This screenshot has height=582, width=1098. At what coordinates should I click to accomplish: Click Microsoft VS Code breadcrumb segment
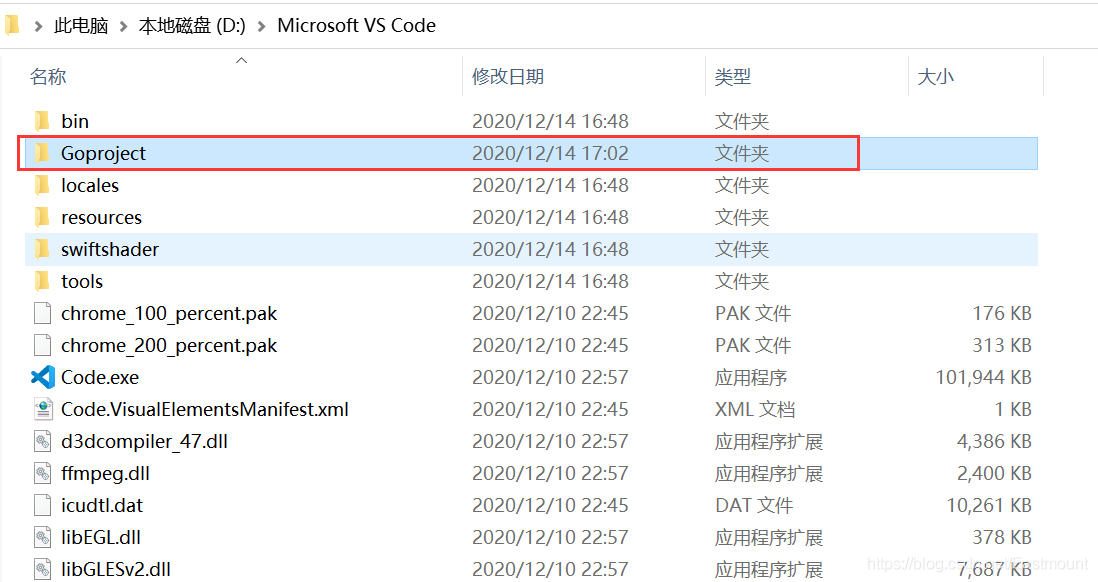pos(356,26)
